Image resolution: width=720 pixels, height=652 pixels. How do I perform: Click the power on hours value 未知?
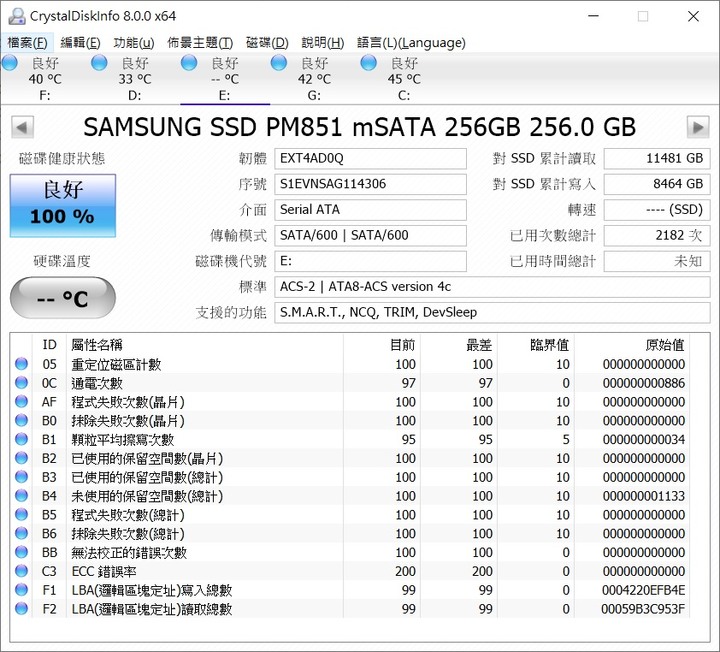pos(657,261)
